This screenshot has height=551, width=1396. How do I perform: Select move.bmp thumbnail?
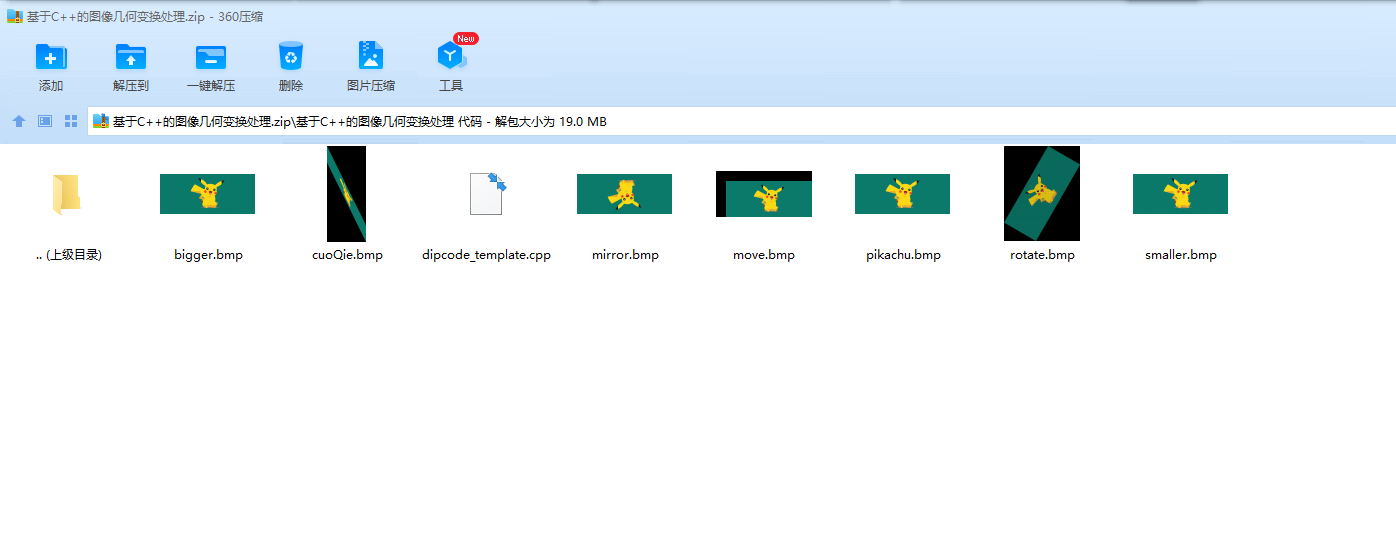764,194
